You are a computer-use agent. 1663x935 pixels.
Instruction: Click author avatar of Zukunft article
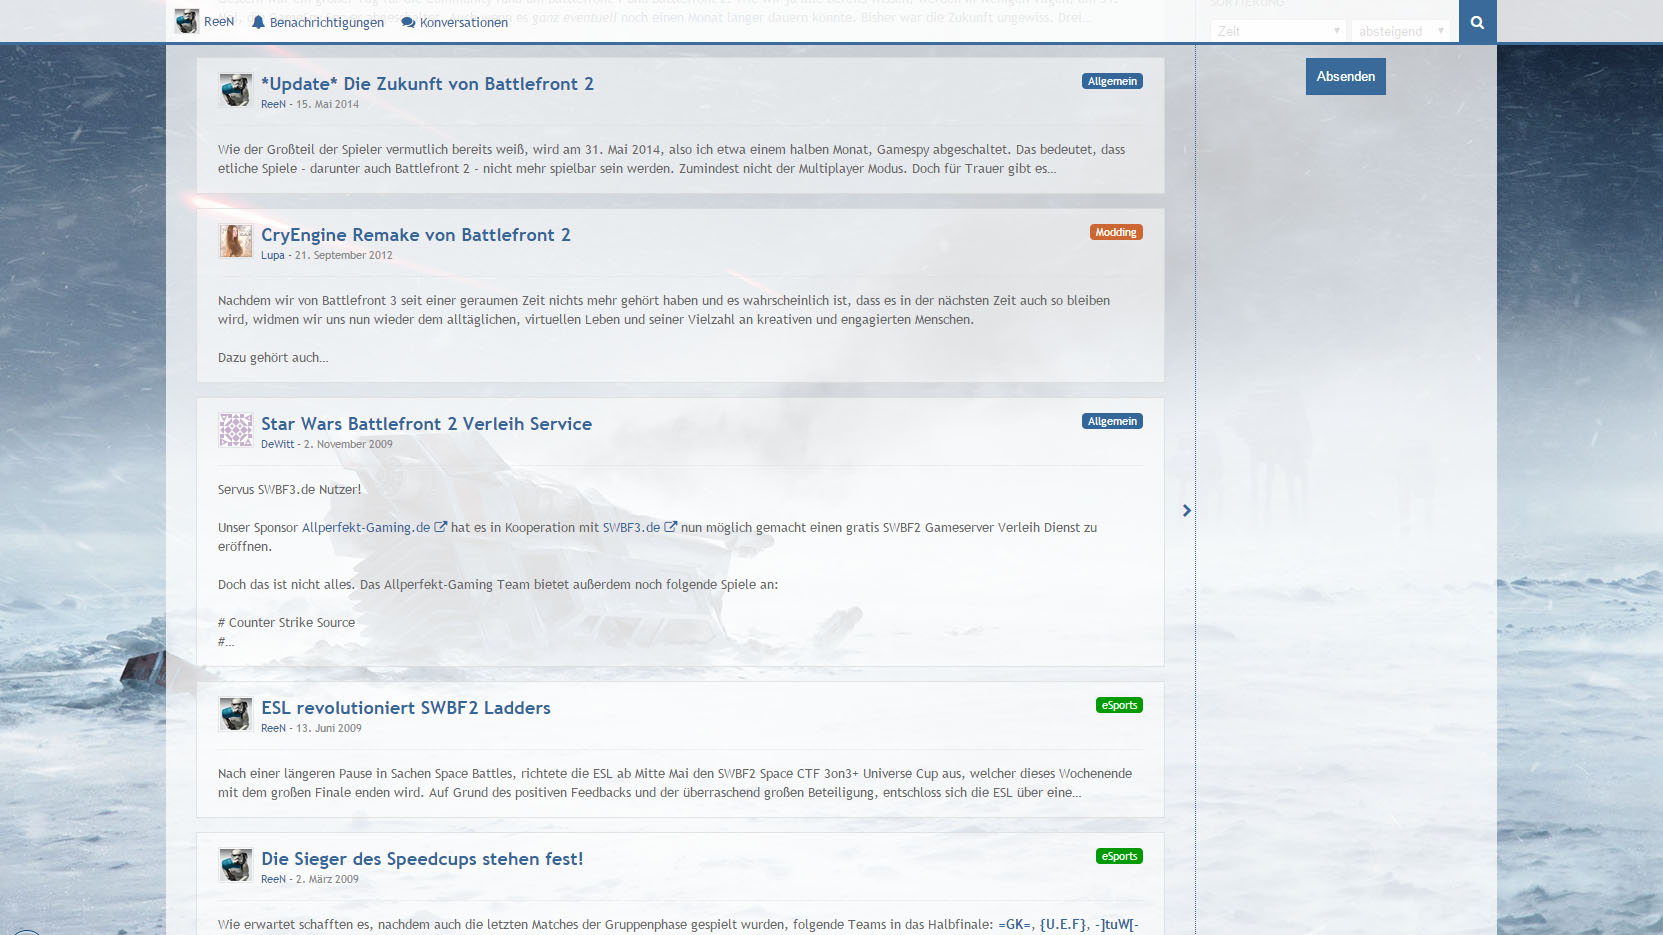pos(236,90)
